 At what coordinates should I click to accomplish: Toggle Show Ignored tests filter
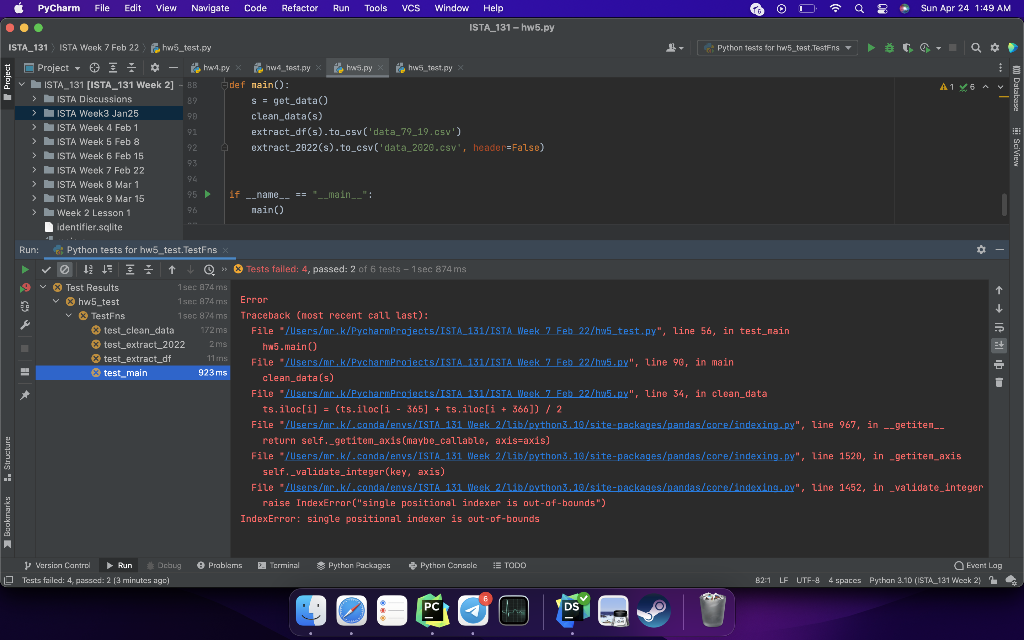[x=64, y=269]
